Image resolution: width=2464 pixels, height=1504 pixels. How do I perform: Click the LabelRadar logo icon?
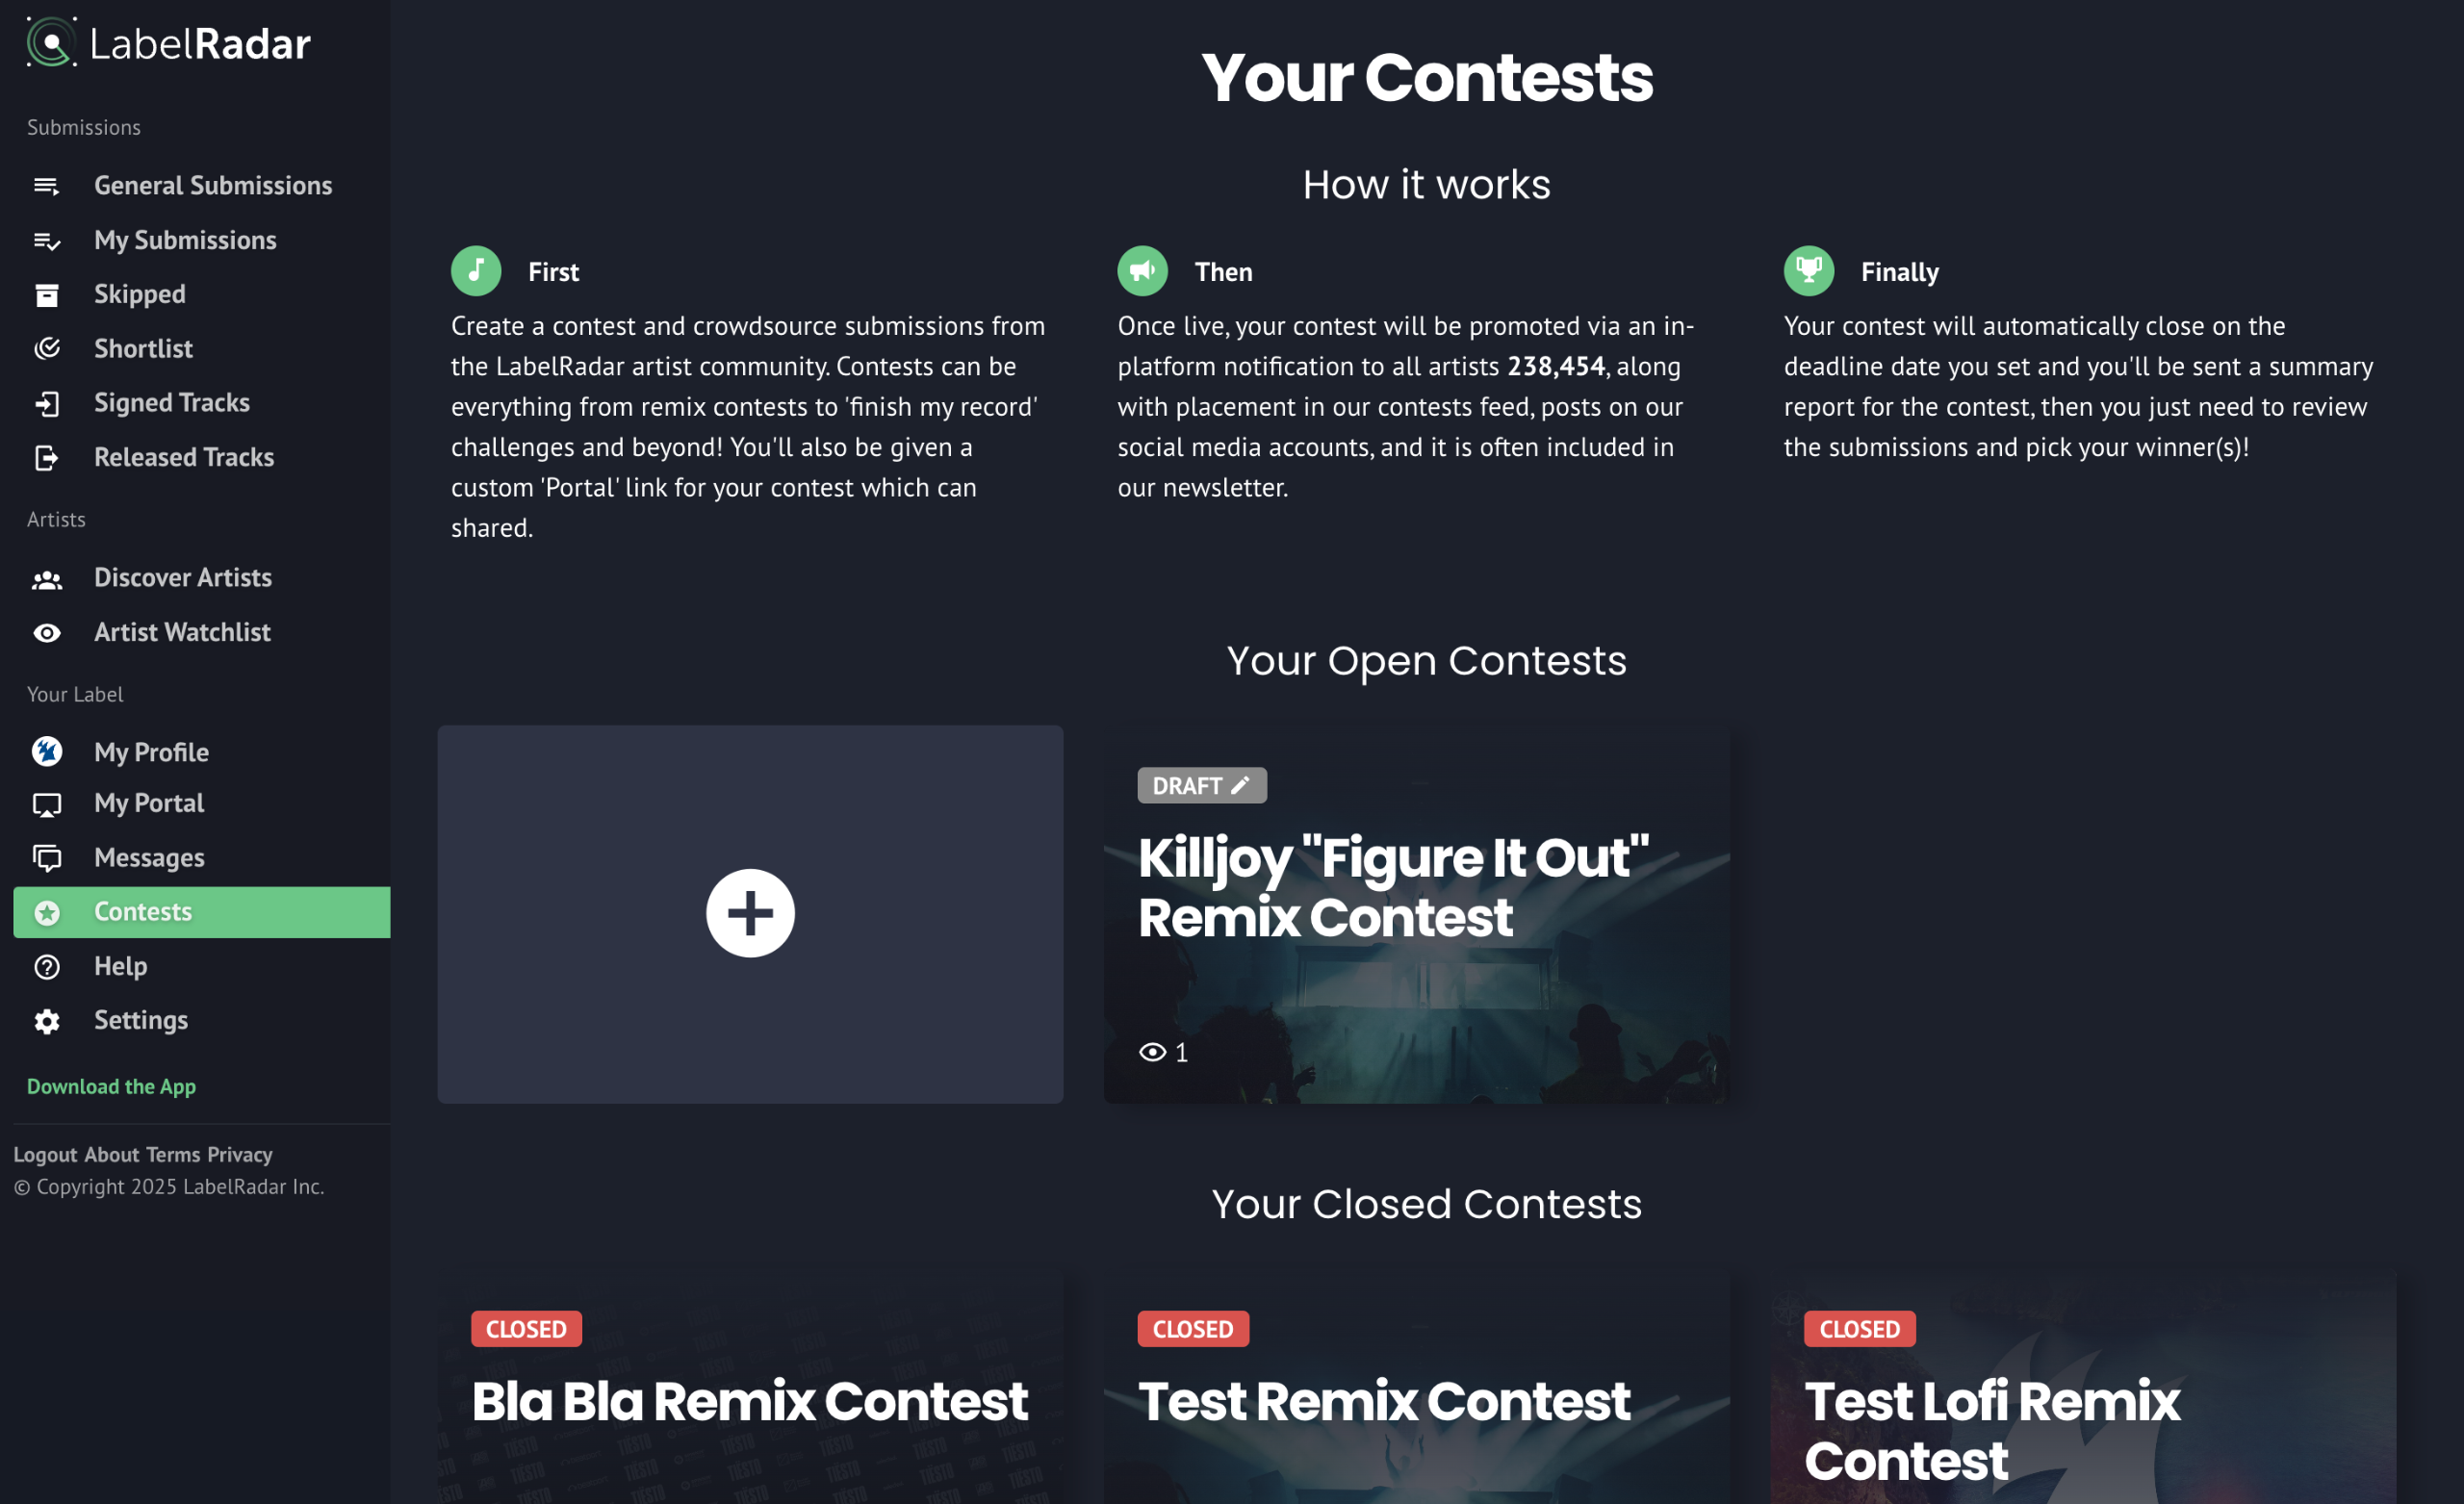coord(50,42)
